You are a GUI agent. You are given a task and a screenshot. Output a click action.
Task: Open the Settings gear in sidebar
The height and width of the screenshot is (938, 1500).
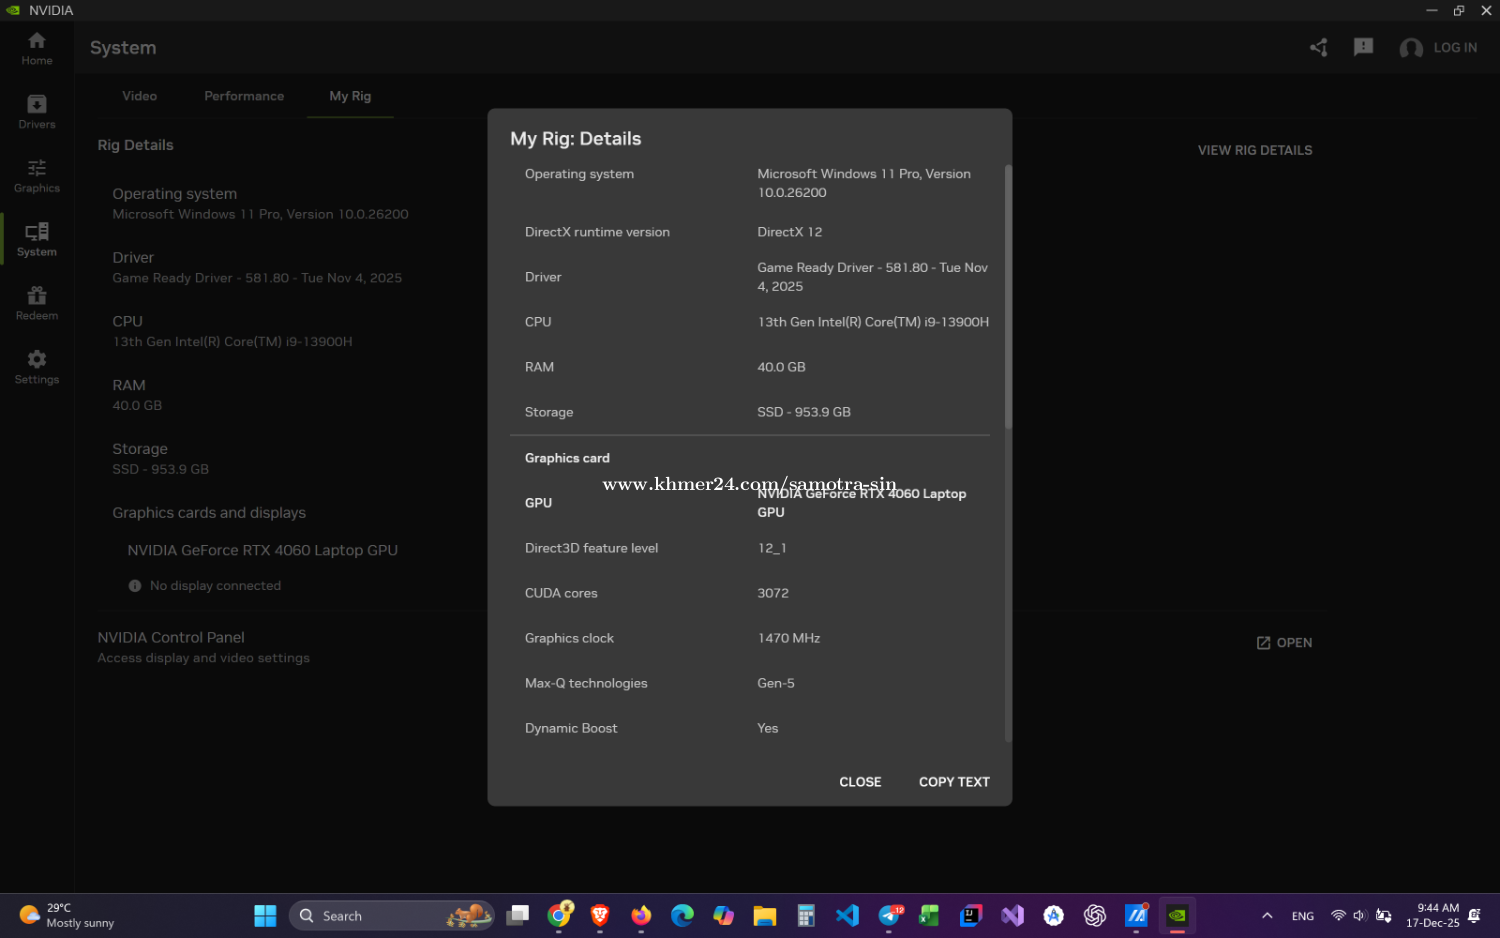pos(37,366)
